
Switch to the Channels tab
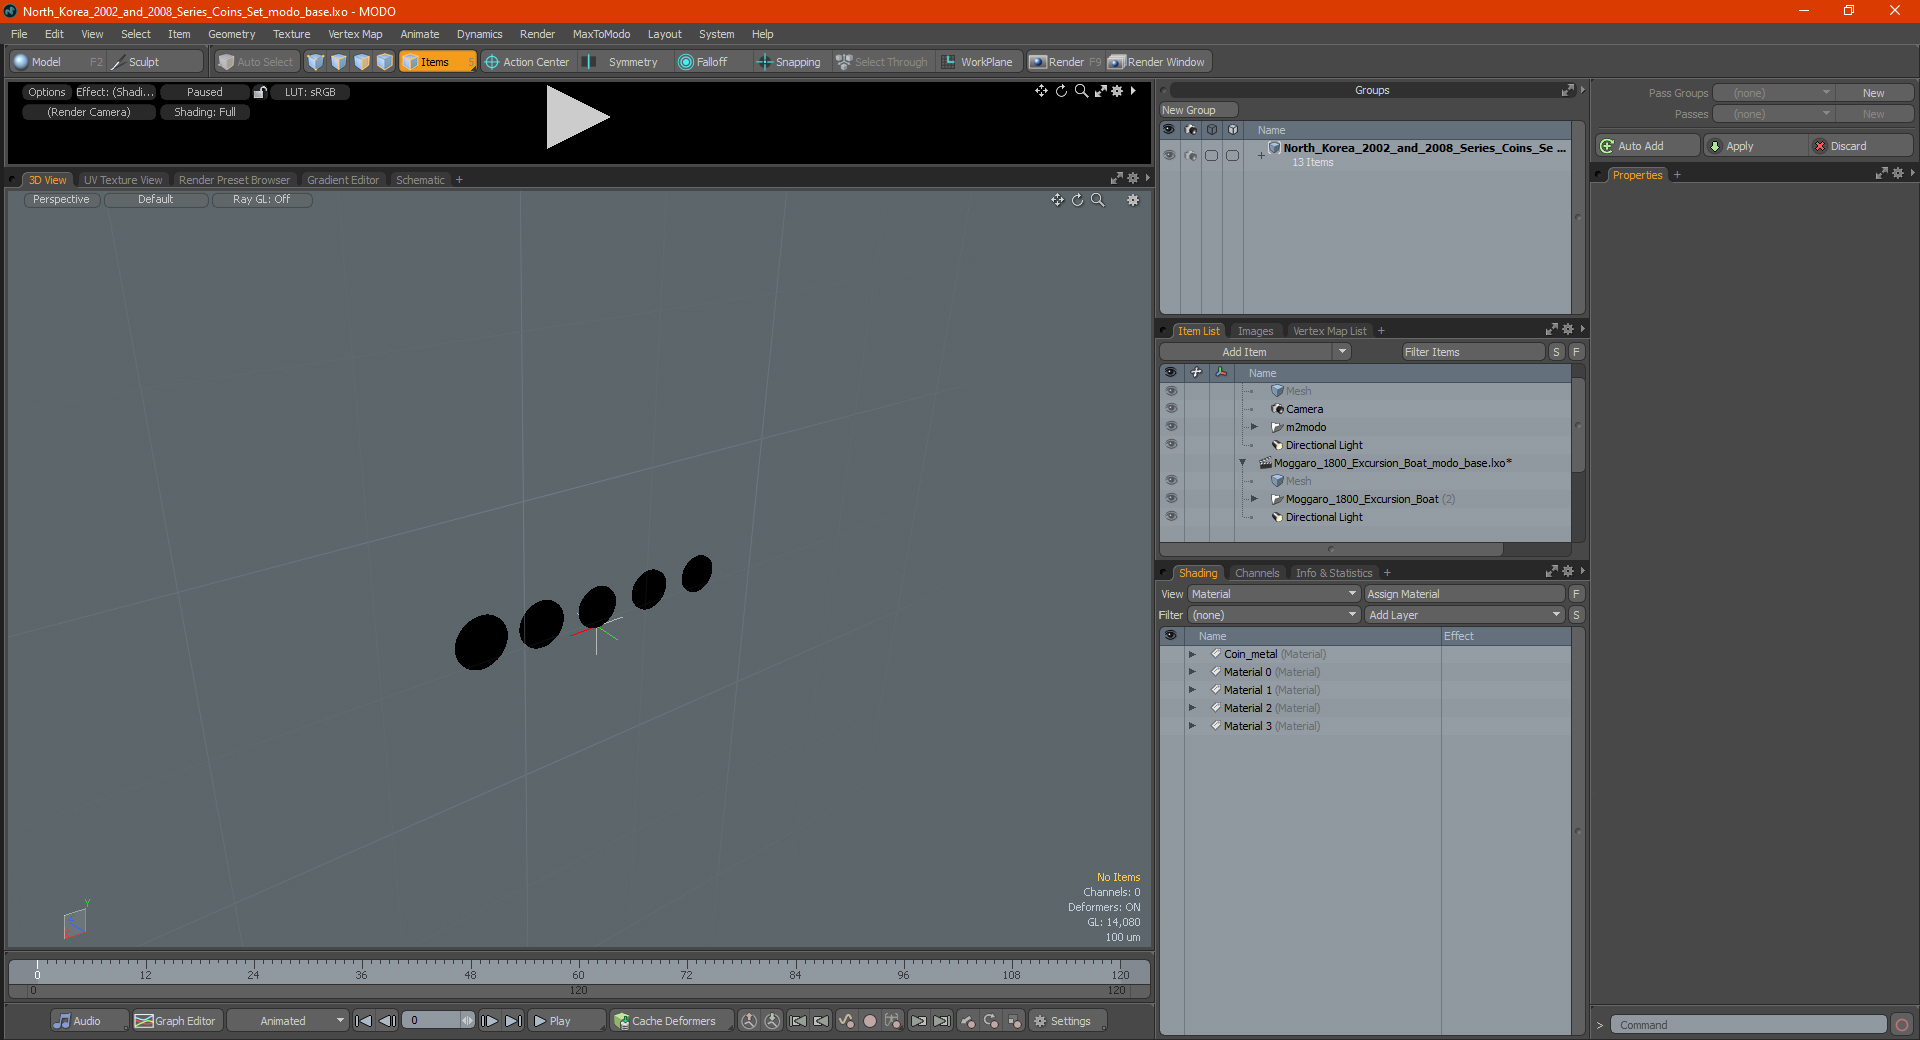[x=1257, y=573]
